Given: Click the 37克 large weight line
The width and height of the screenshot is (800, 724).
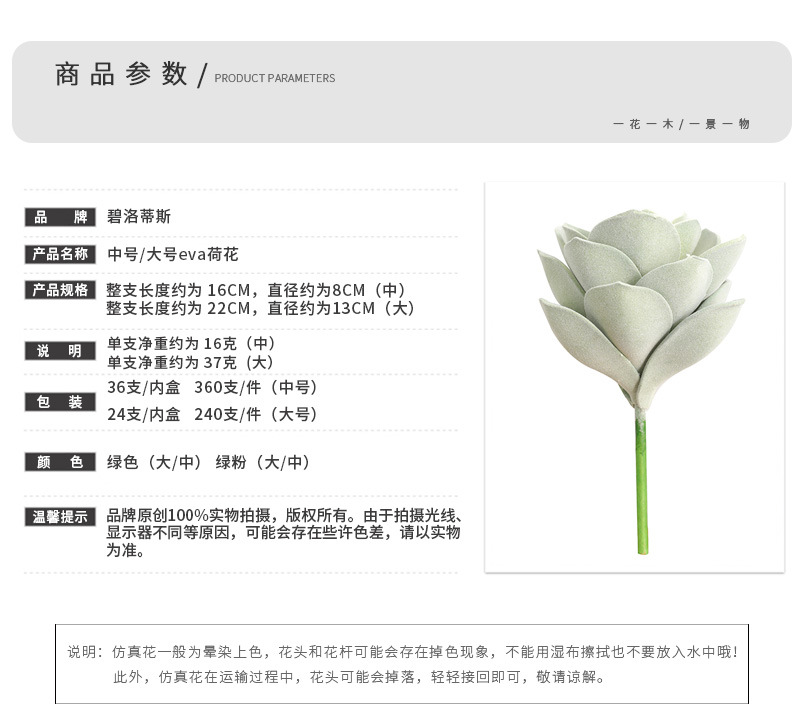Looking at the screenshot, I should click(191, 362).
